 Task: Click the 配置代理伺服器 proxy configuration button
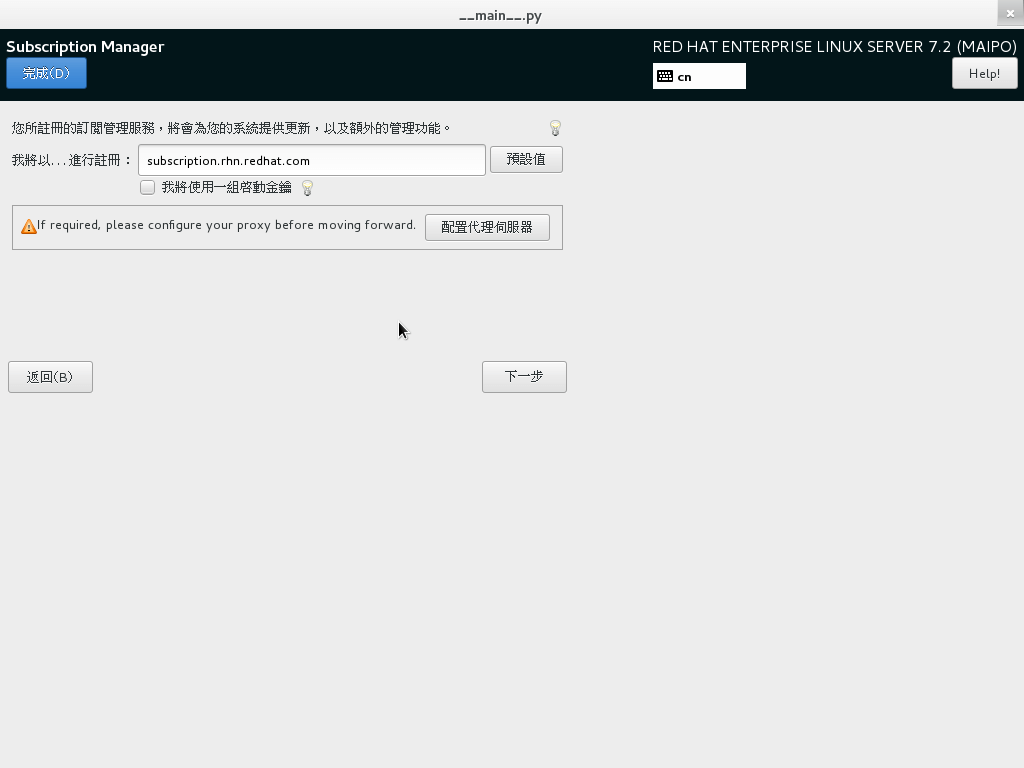pyautogui.click(x=487, y=227)
